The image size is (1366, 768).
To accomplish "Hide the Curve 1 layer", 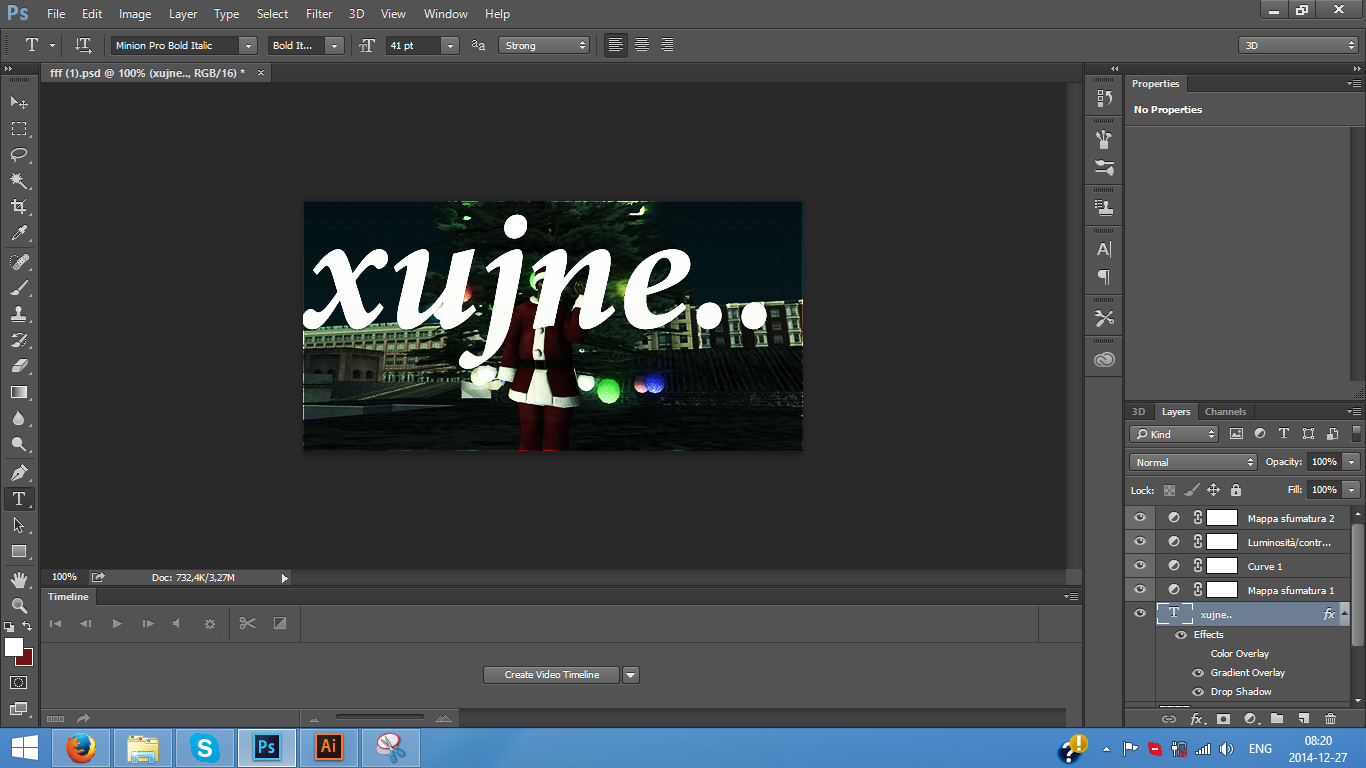I will pyautogui.click(x=1140, y=566).
